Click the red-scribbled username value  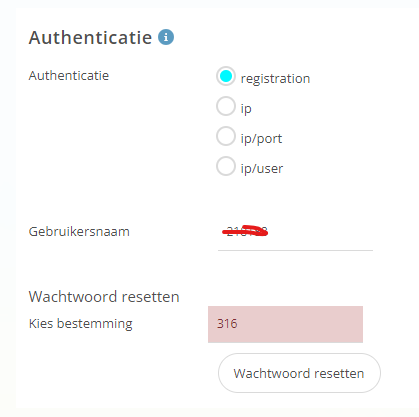pos(245,231)
